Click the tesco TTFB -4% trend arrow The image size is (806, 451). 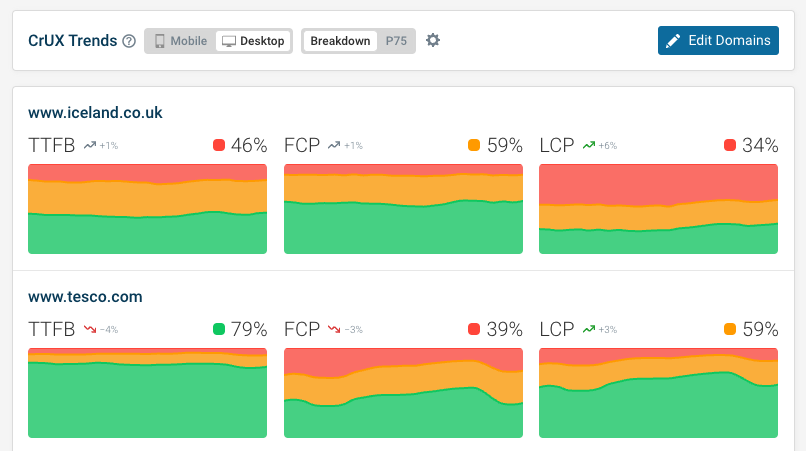[x=90, y=330]
